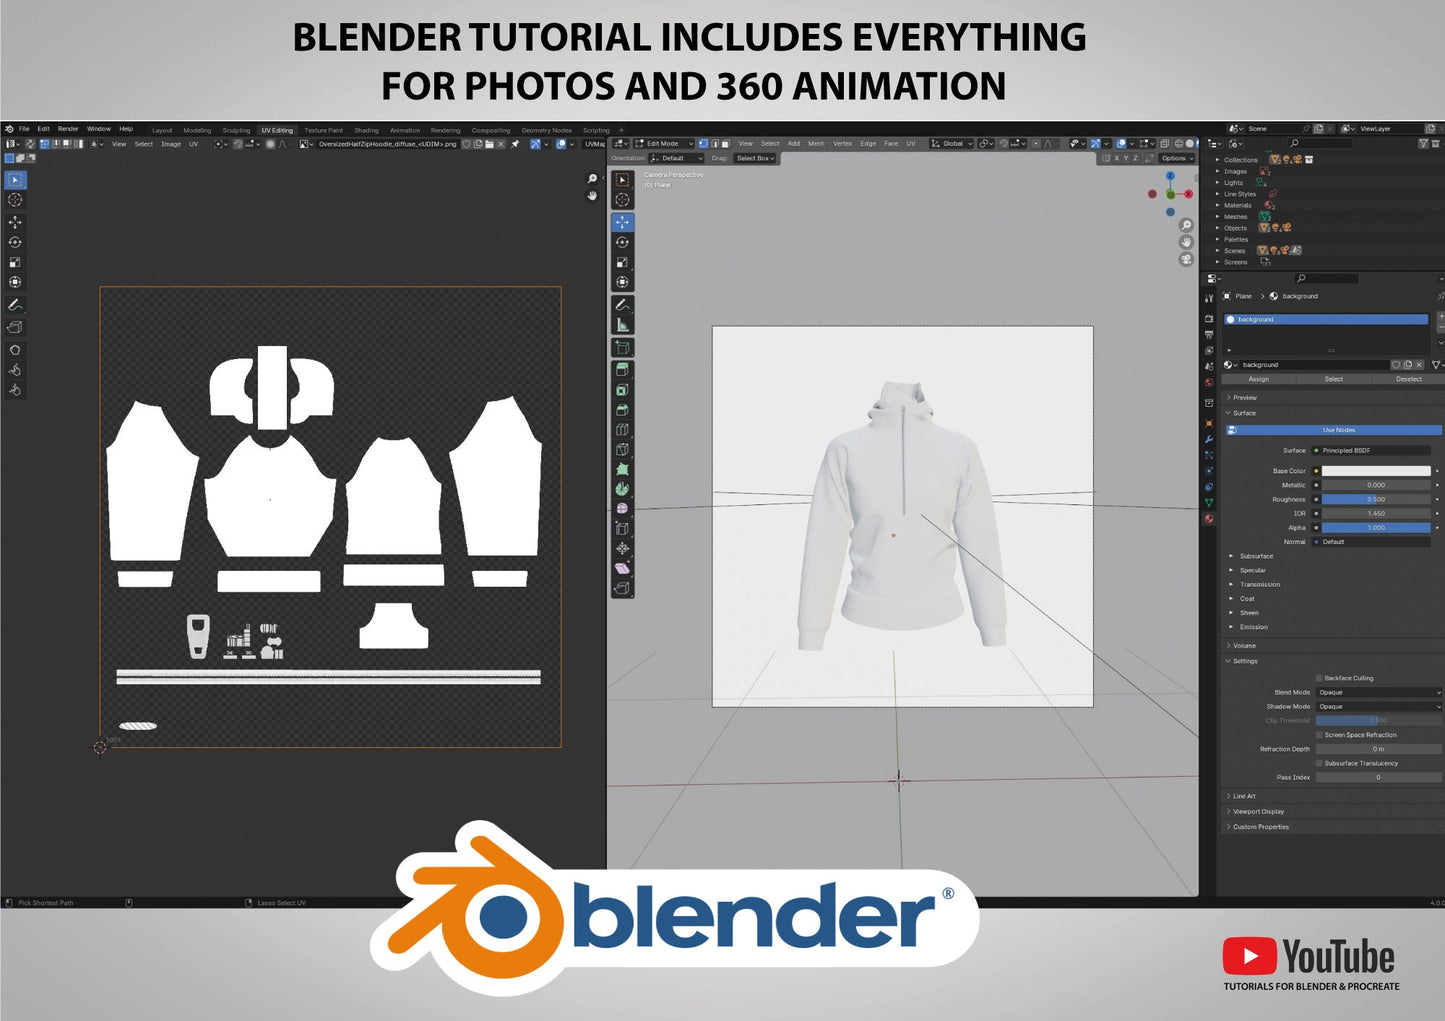Open the viewport Options button
The height and width of the screenshot is (1021, 1445).
coord(1177,158)
